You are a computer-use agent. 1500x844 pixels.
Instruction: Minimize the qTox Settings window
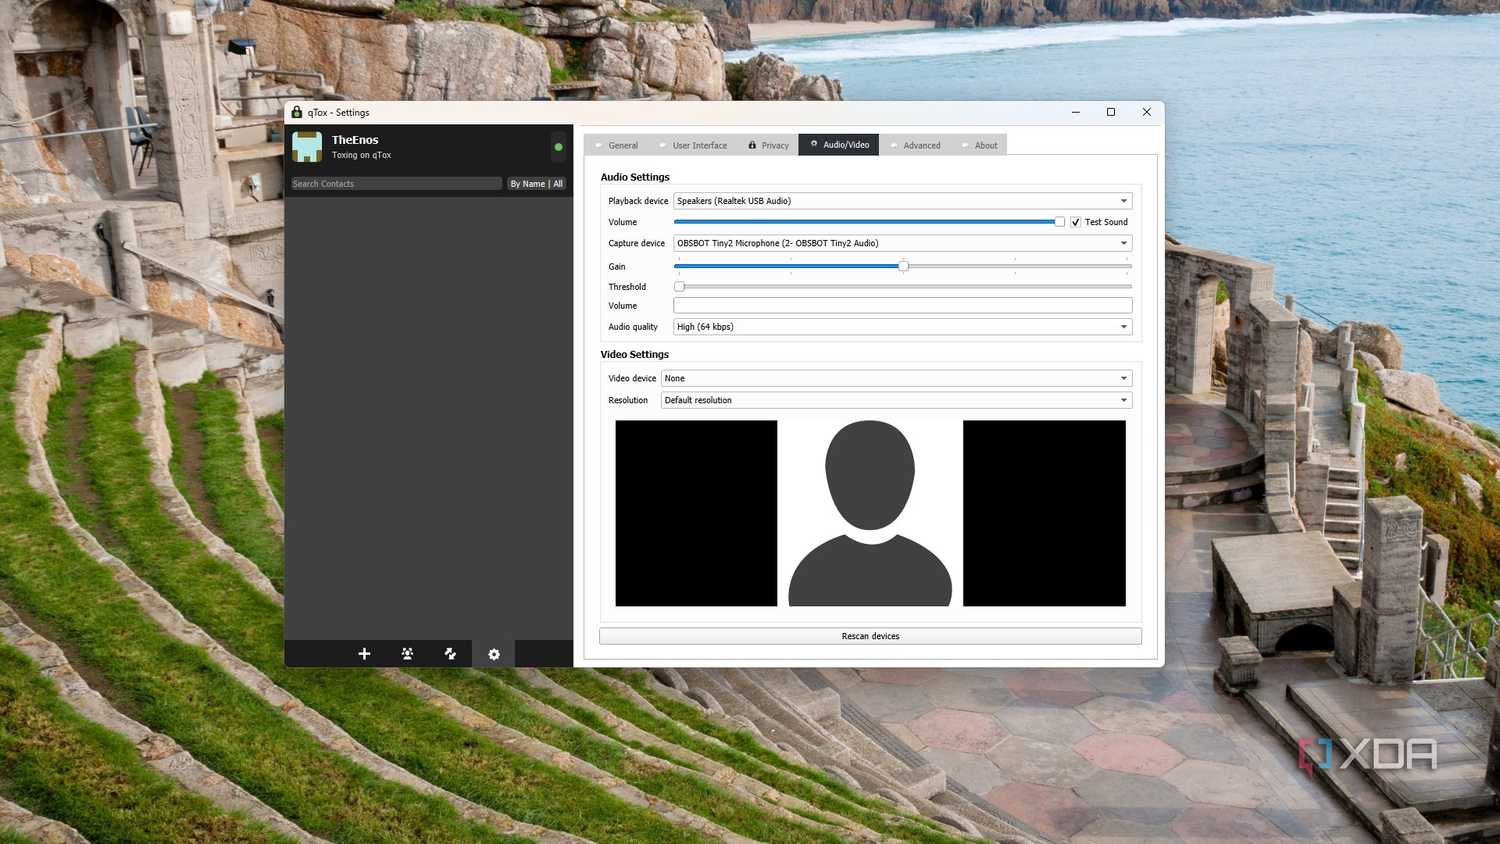coord(1076,112)
